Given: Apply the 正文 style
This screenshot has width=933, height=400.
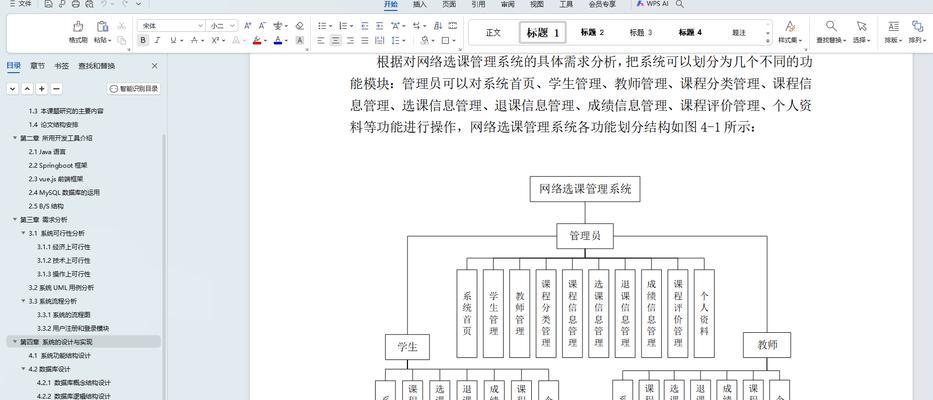Looking at the screenshot, I should (x=493, y=33).
